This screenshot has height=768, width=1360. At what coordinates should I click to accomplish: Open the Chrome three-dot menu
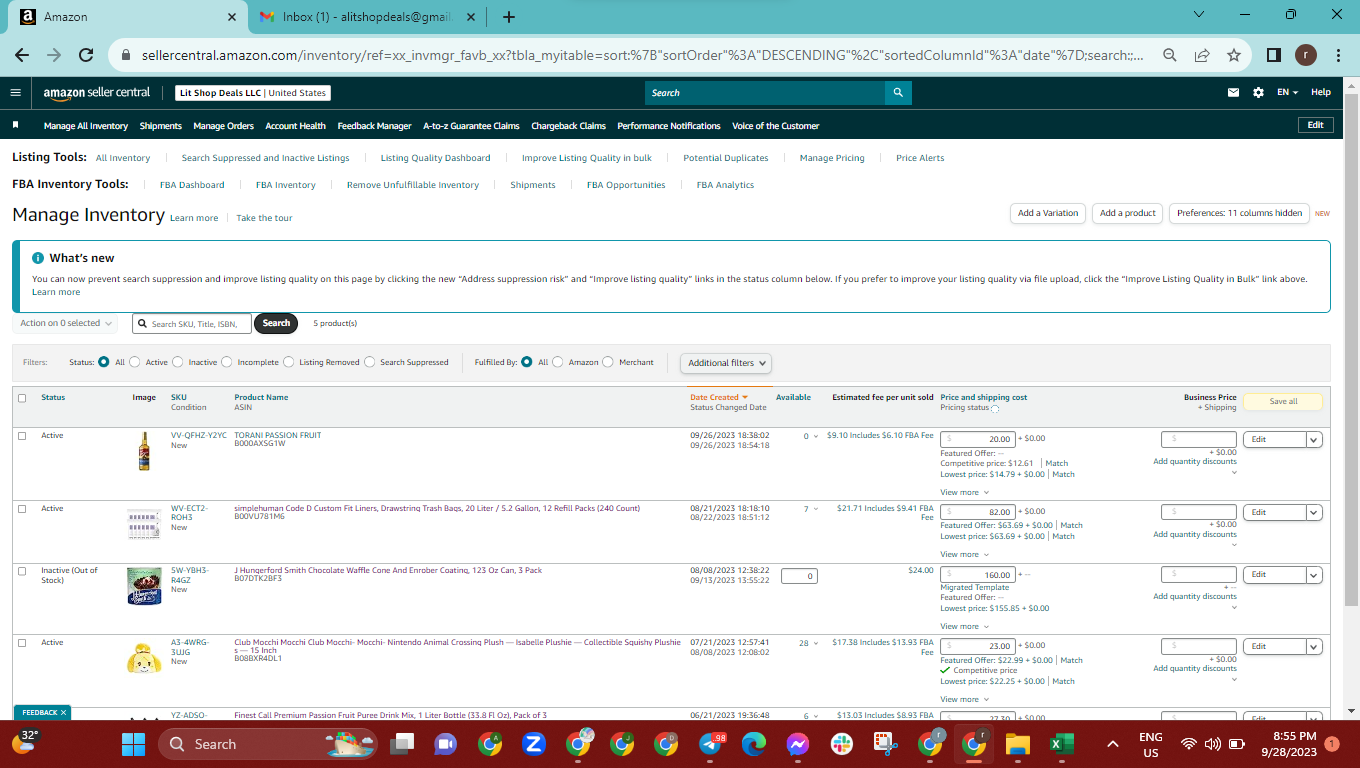click(x=1337, y=56)
